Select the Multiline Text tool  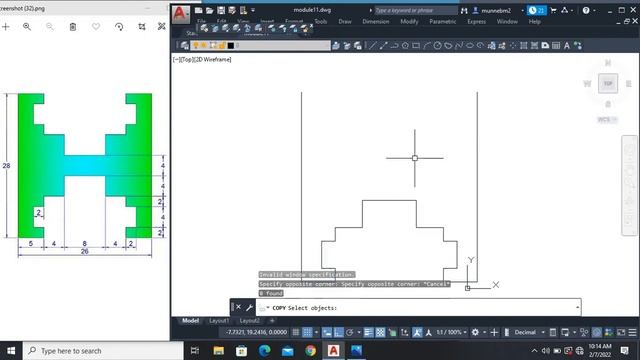tap(567, 46)
